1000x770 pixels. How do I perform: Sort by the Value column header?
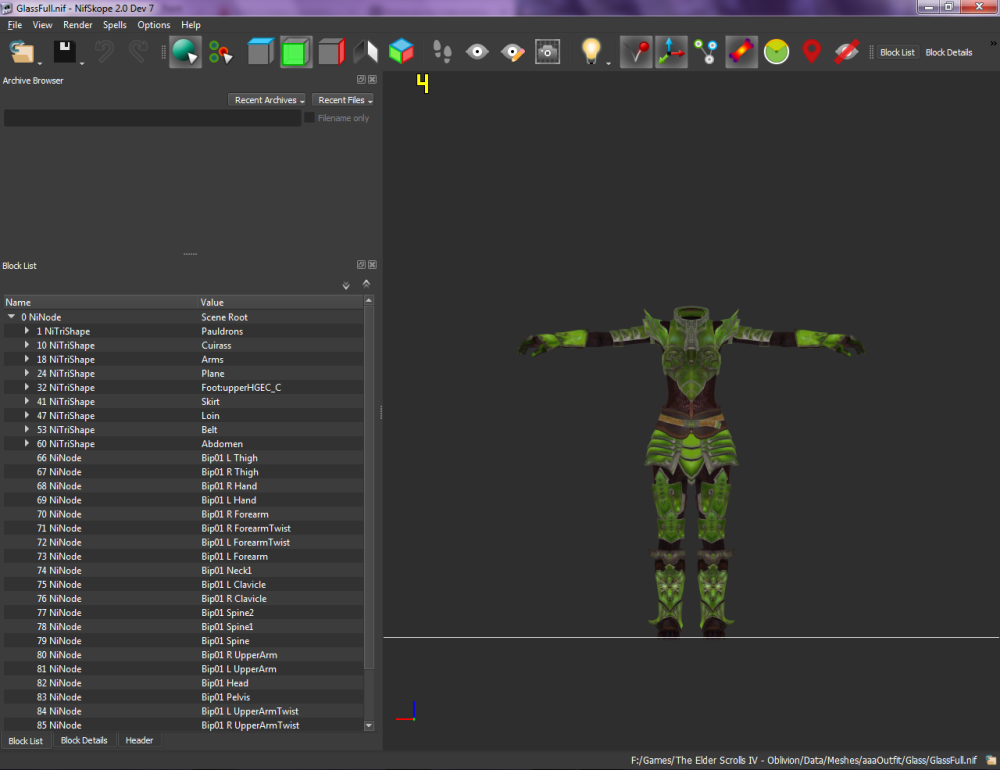pyautogui.click(x=280, y=302)
